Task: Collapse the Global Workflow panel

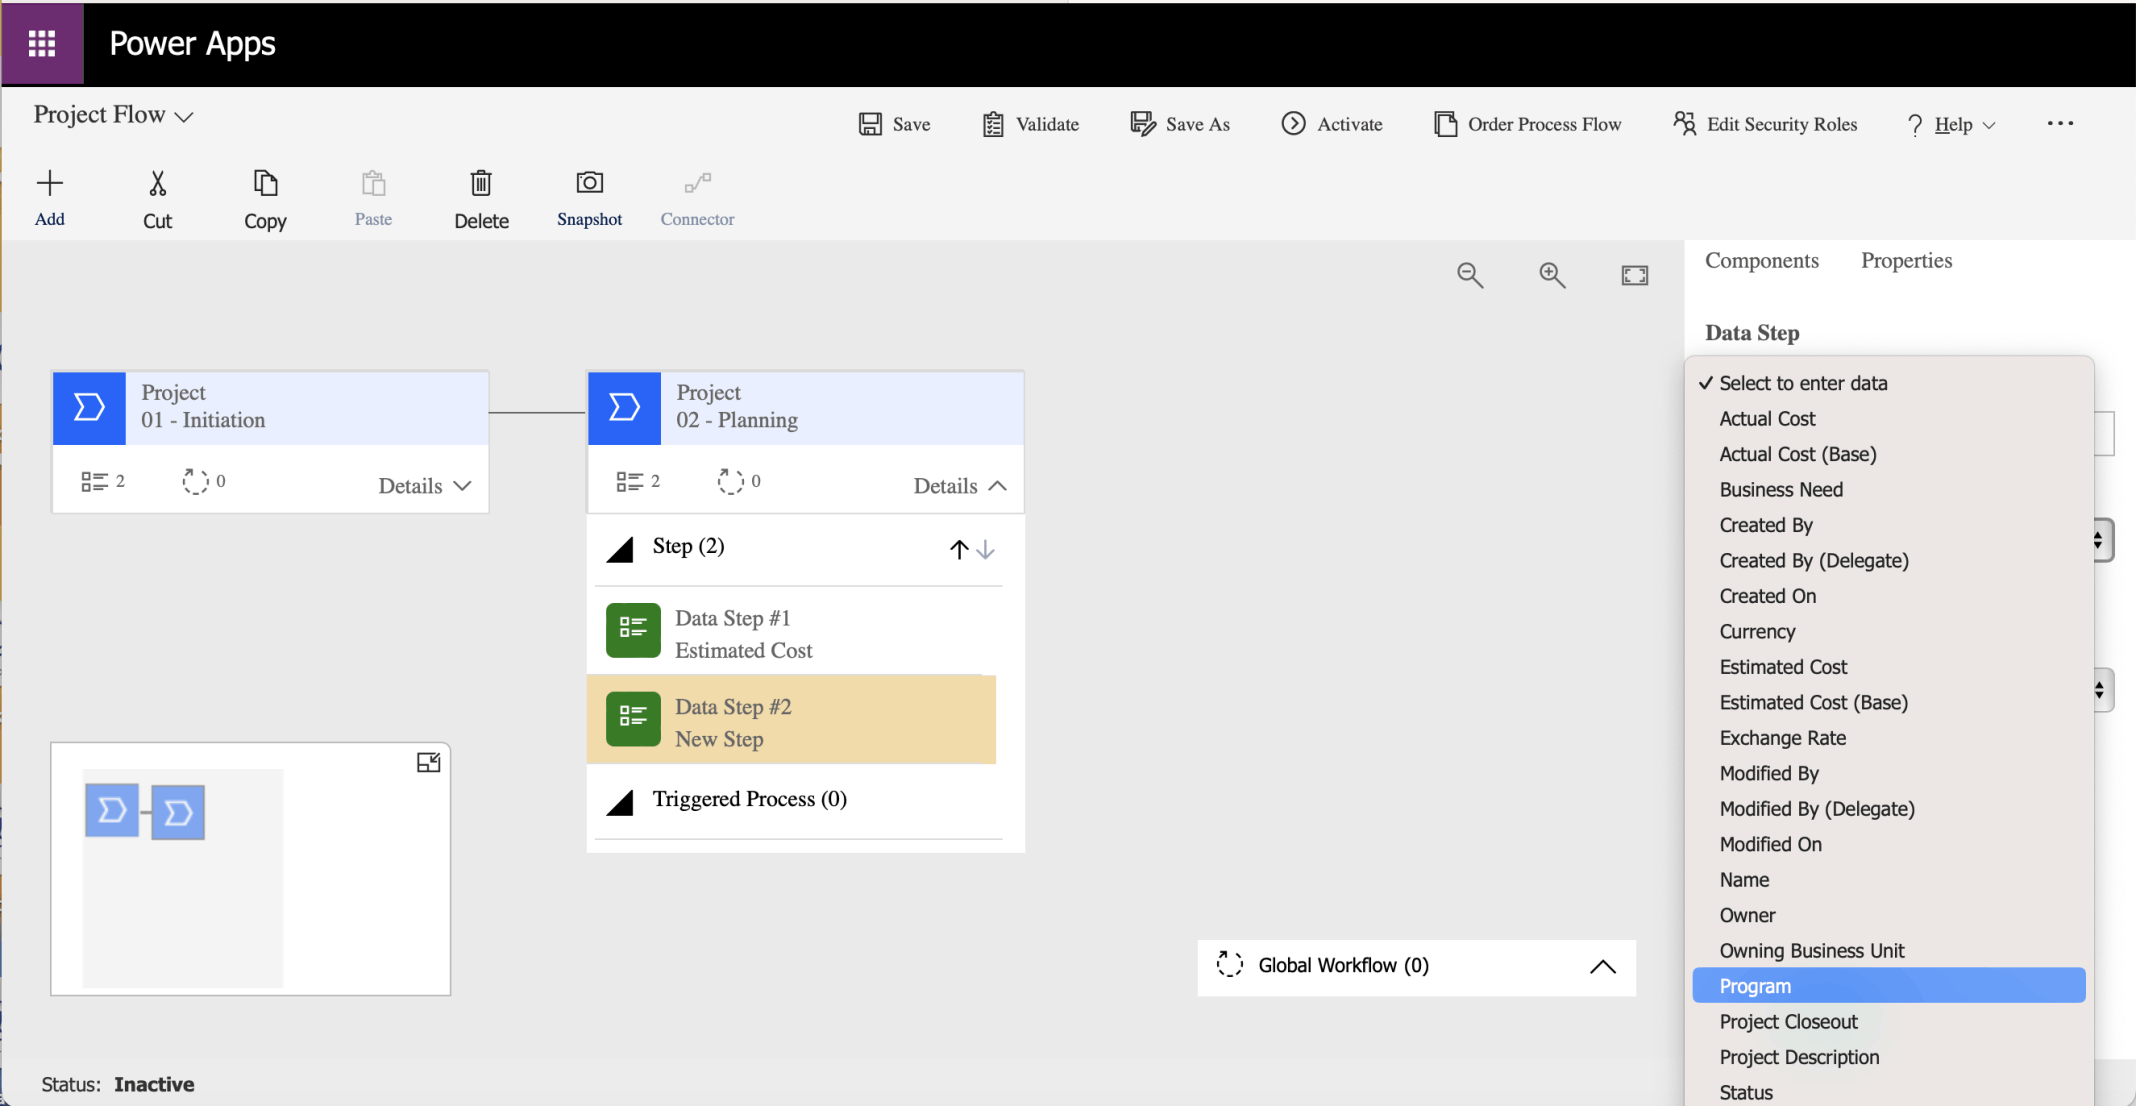Action: (1602, 966)
